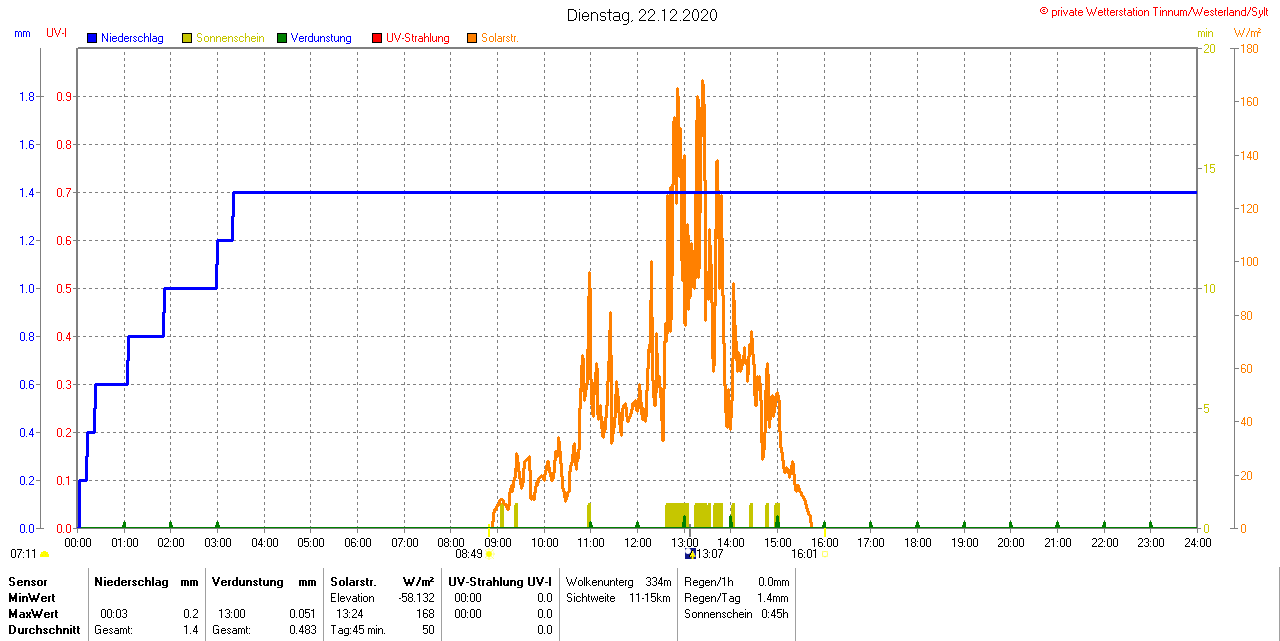Click the "Regen/1h" label

pos(708,581)
